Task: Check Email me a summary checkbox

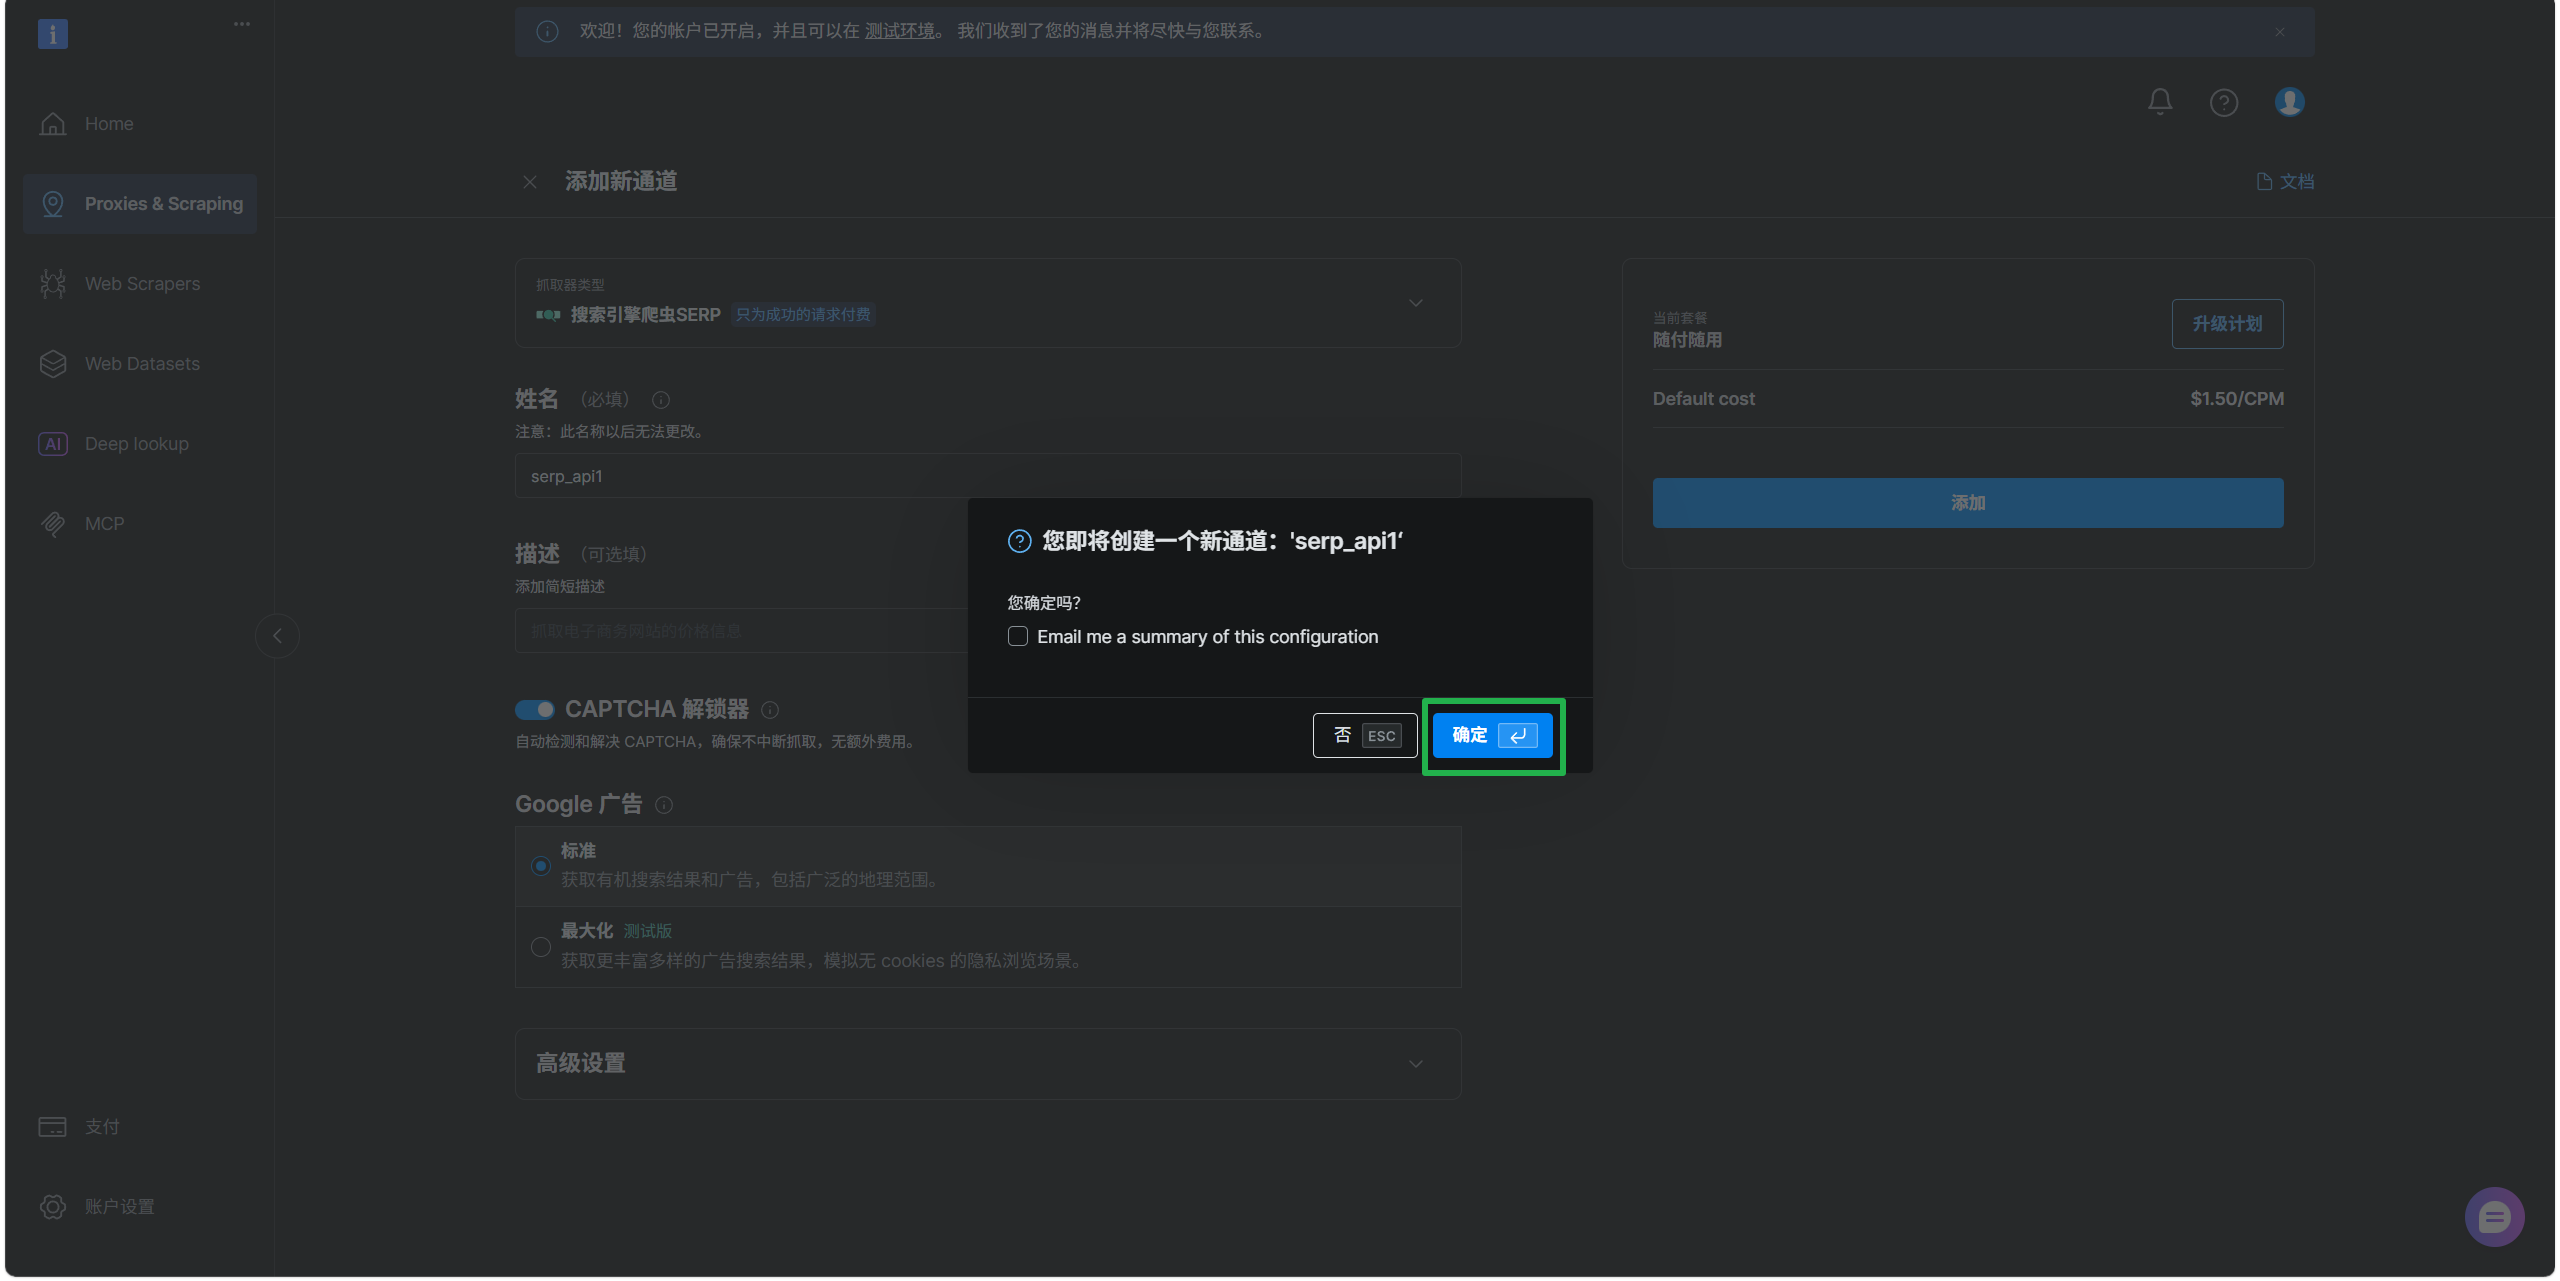Action: click(x=1018, y=637)
